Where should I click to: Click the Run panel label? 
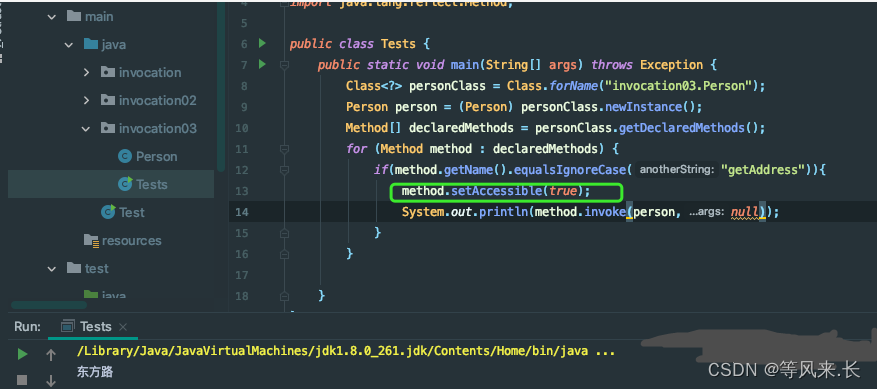(x=27, y=326)
